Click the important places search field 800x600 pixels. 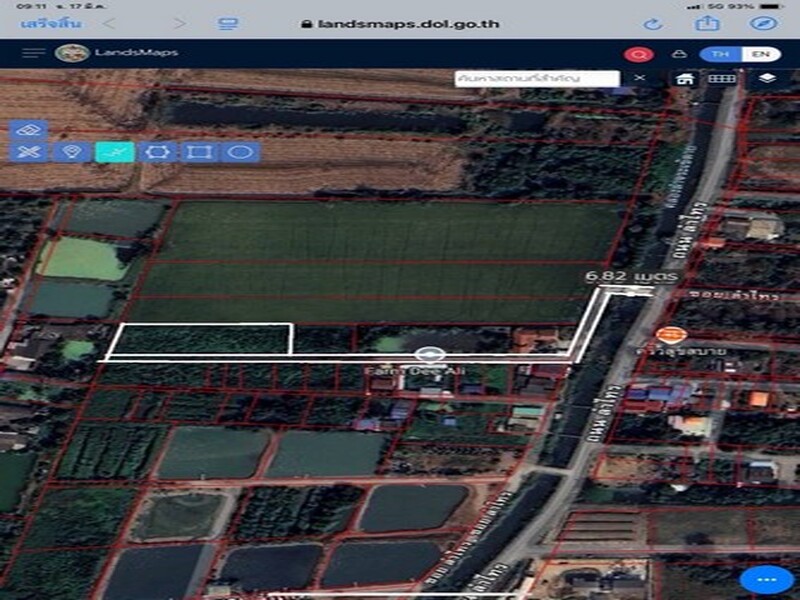536,78
